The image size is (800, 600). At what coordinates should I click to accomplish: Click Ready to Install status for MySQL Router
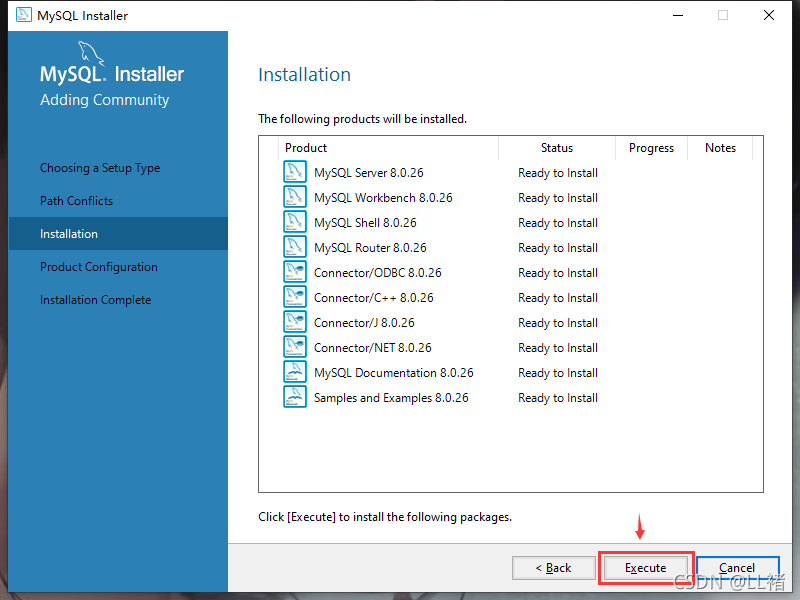point(558,248)
